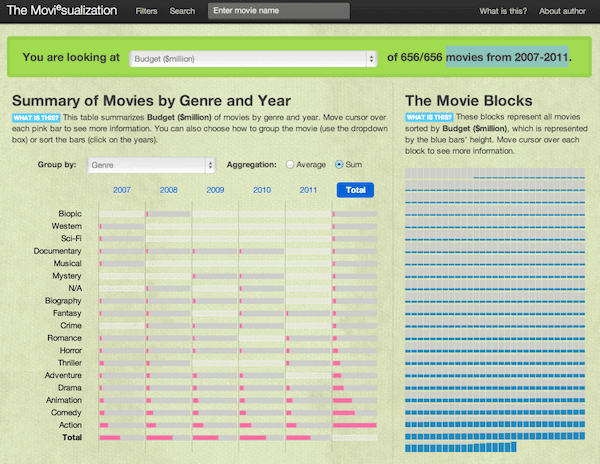Click the tallest last movie block

[x=514, y=446]
